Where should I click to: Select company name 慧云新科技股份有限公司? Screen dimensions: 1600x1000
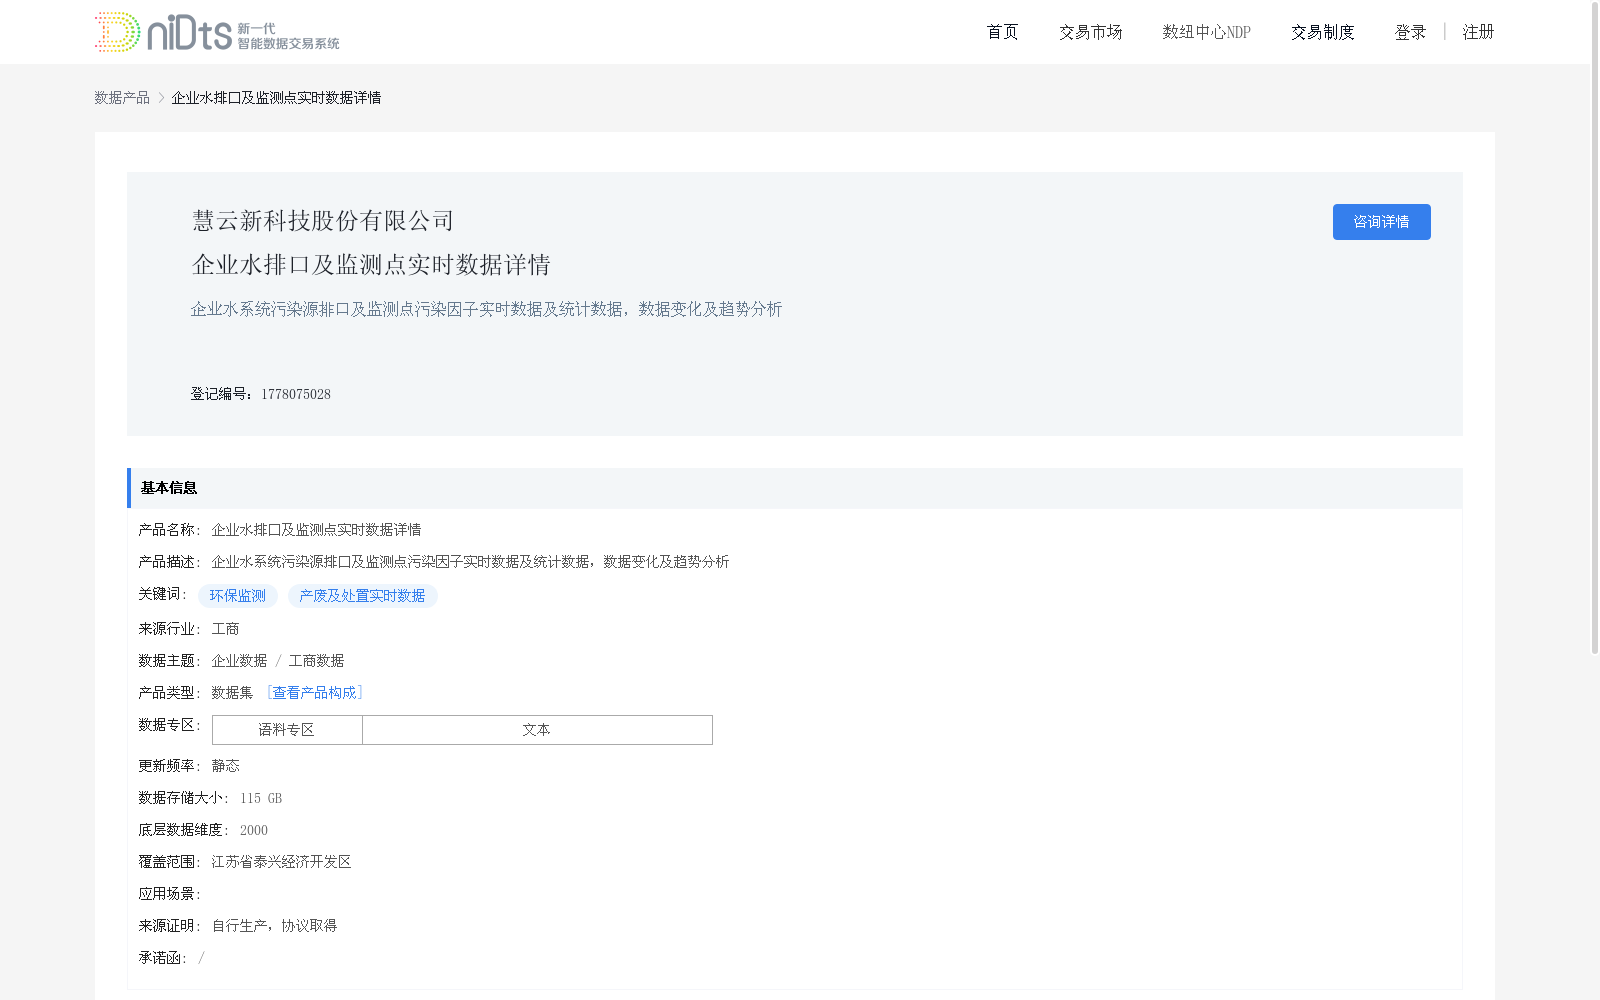(x=323, y=221)
